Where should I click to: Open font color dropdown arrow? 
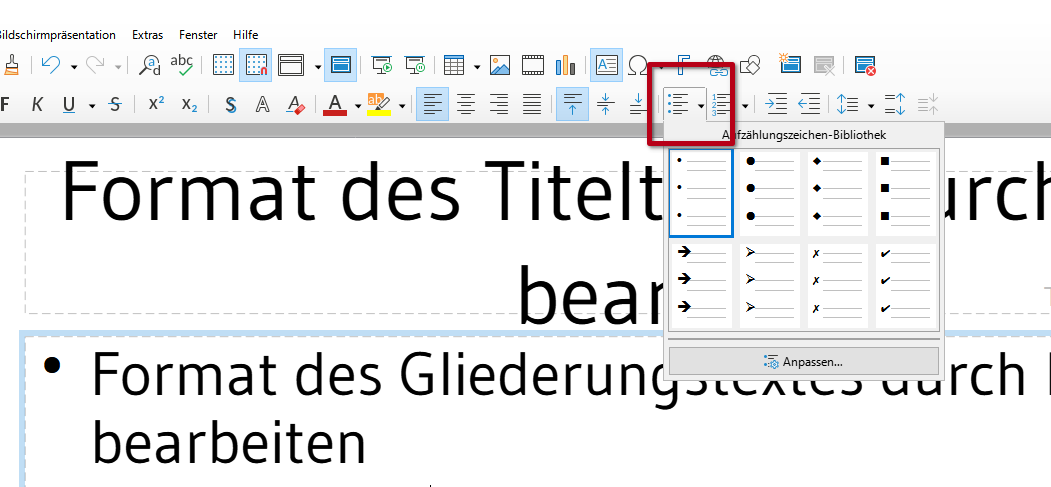point(358,105)
